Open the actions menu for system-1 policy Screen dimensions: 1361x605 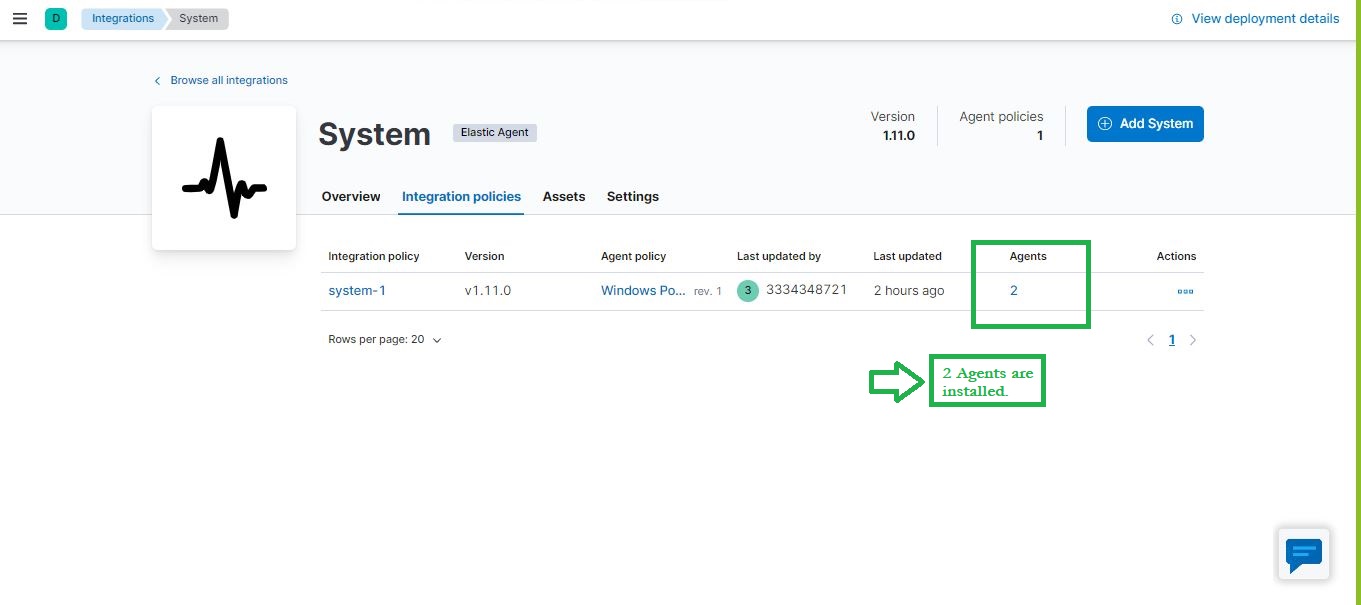tap(1185, 291)
